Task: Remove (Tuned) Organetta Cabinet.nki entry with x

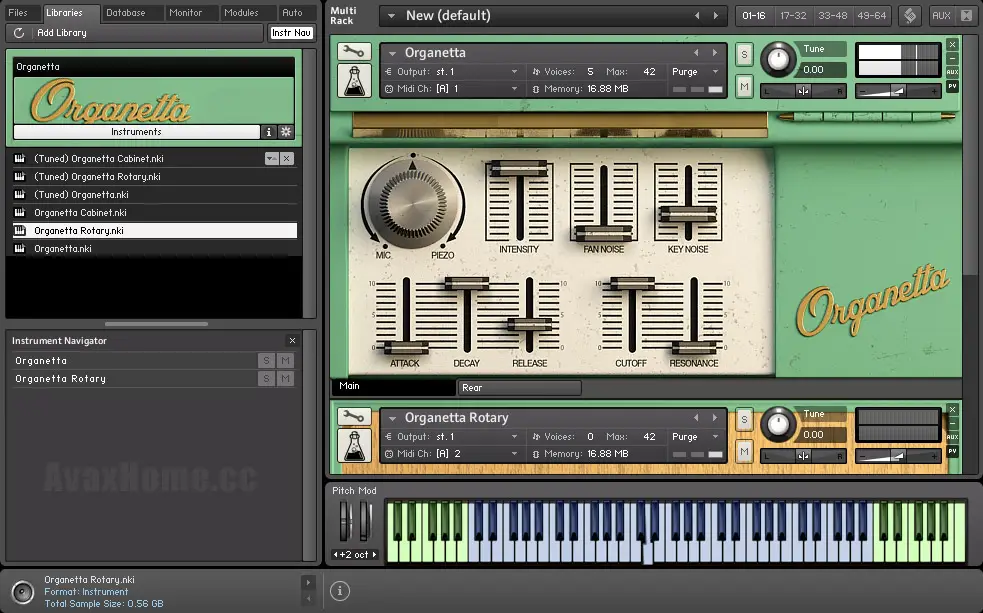Action: (x=286, y=159)
